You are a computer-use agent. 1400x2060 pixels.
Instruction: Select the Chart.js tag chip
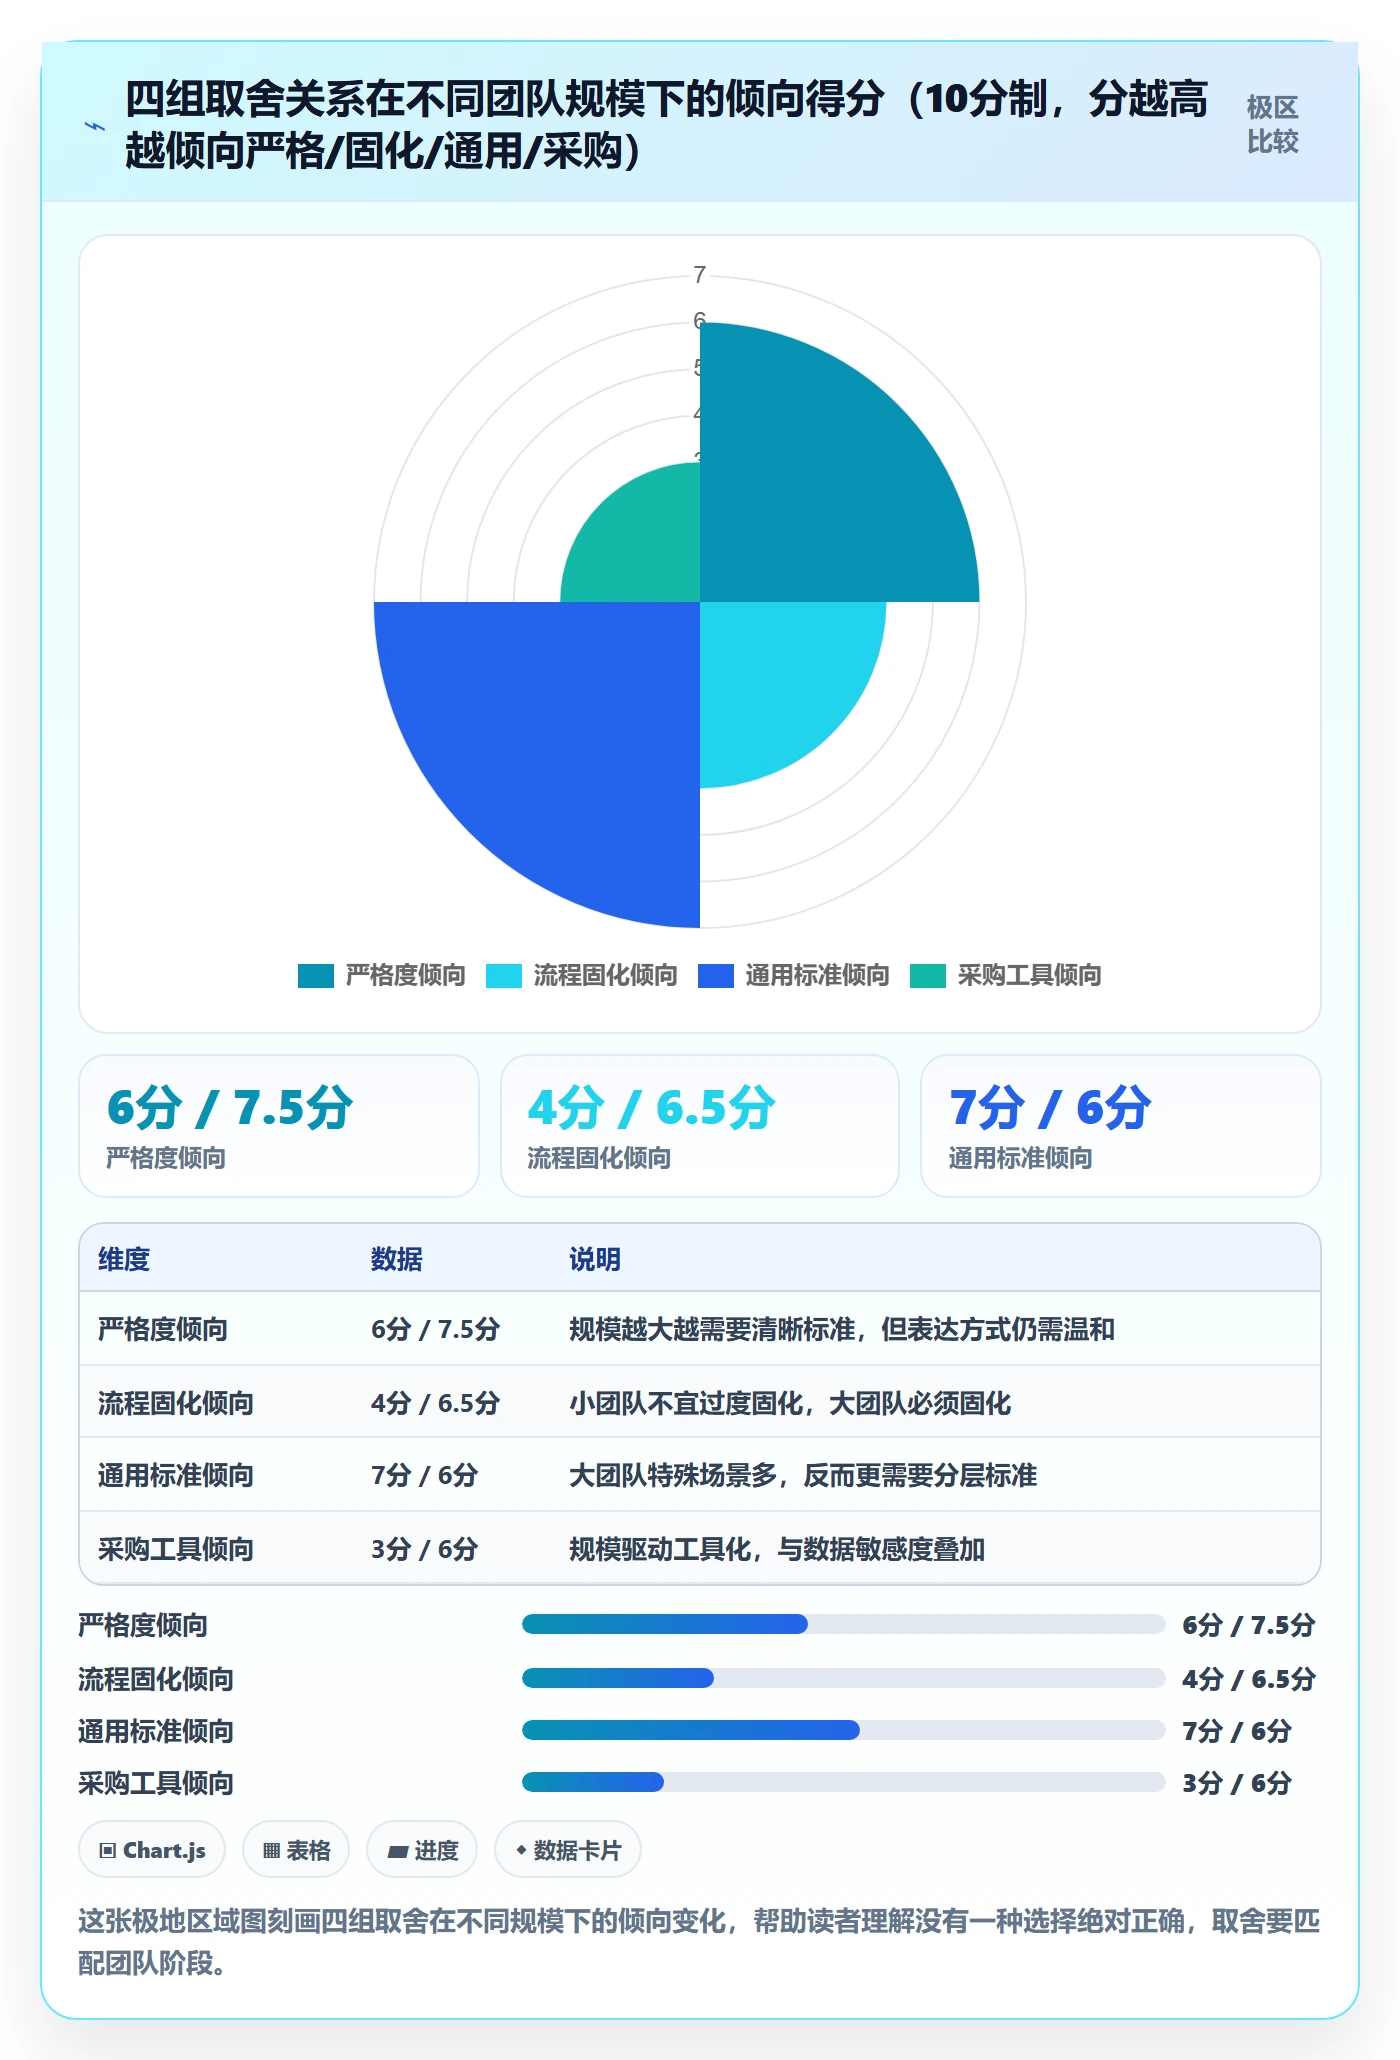click(x=152, y=1850)
